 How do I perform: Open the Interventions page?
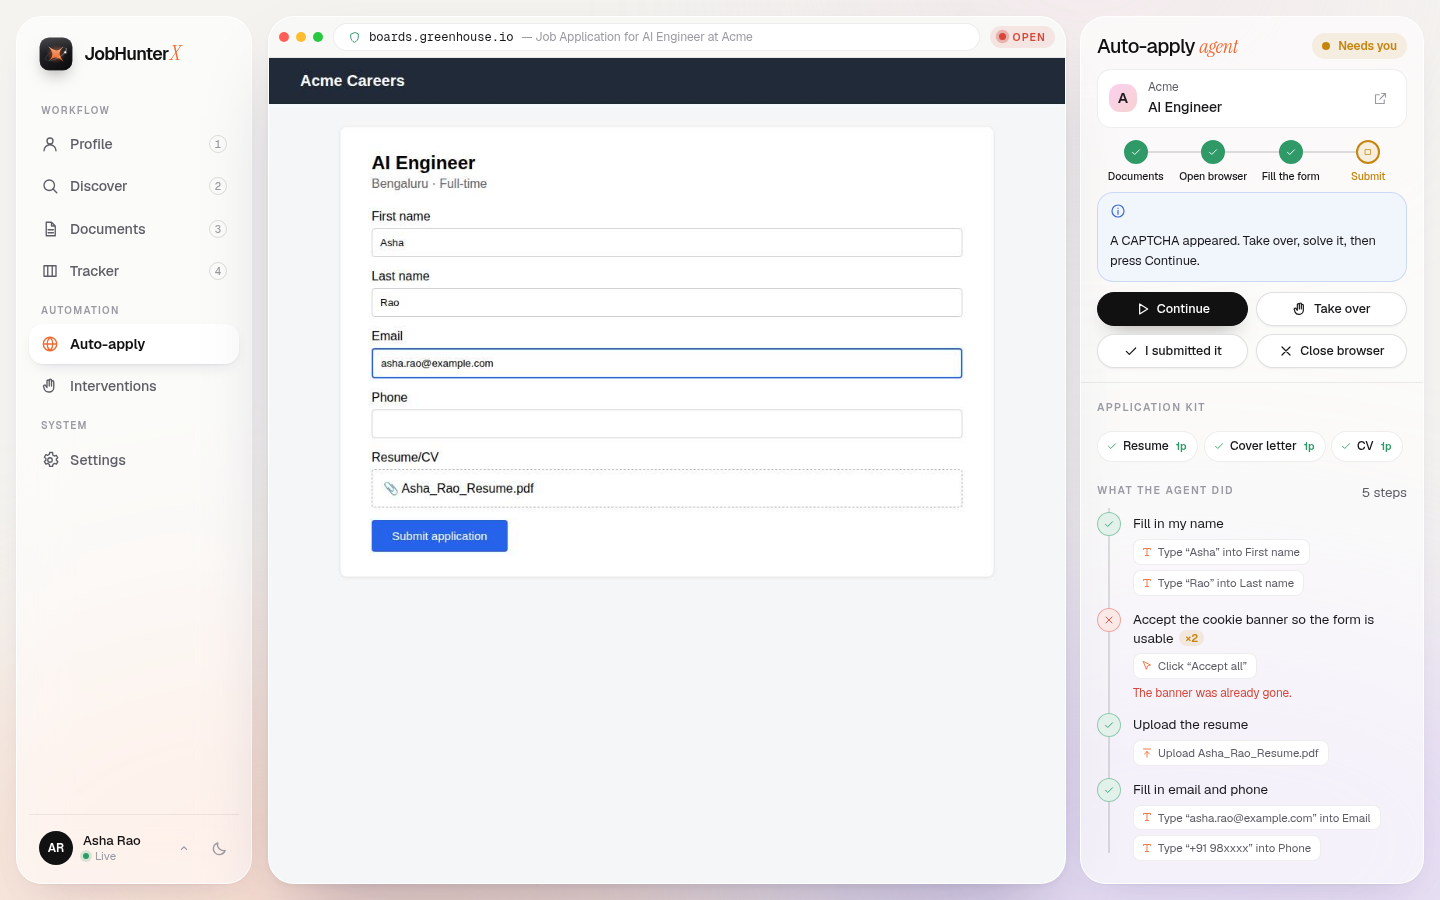click(134, 386)
